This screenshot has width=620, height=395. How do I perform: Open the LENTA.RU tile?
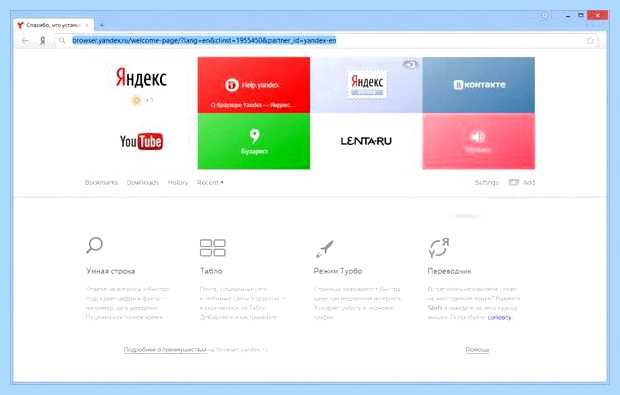(x=366, y=141)
